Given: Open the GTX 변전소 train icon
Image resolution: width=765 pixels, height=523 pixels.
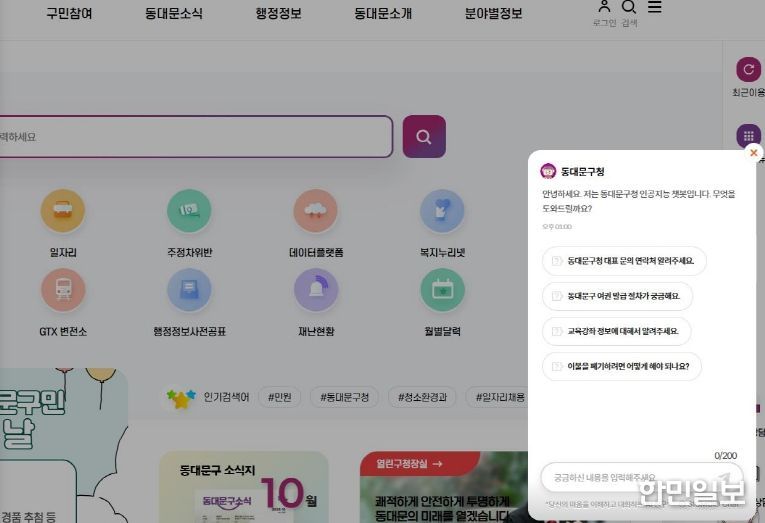Looking at the screenshot, I should point(62,290).
